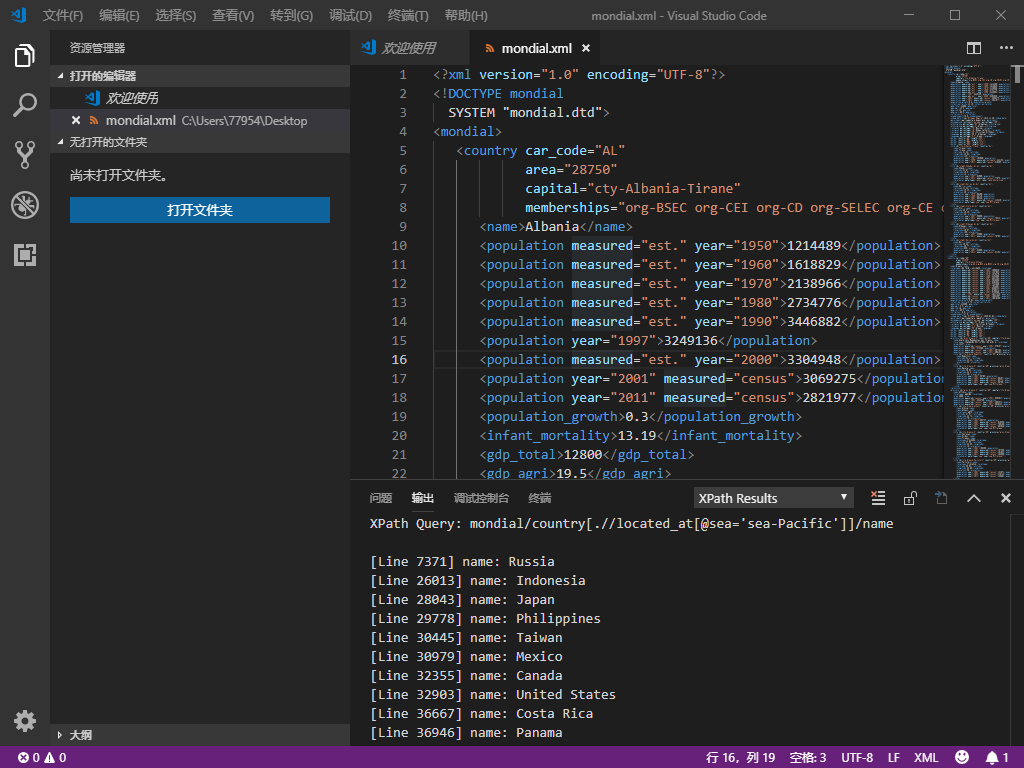Select 欢迎使用 in open editors list
This screenshot has height=768, width=1024.
[200, 98]
